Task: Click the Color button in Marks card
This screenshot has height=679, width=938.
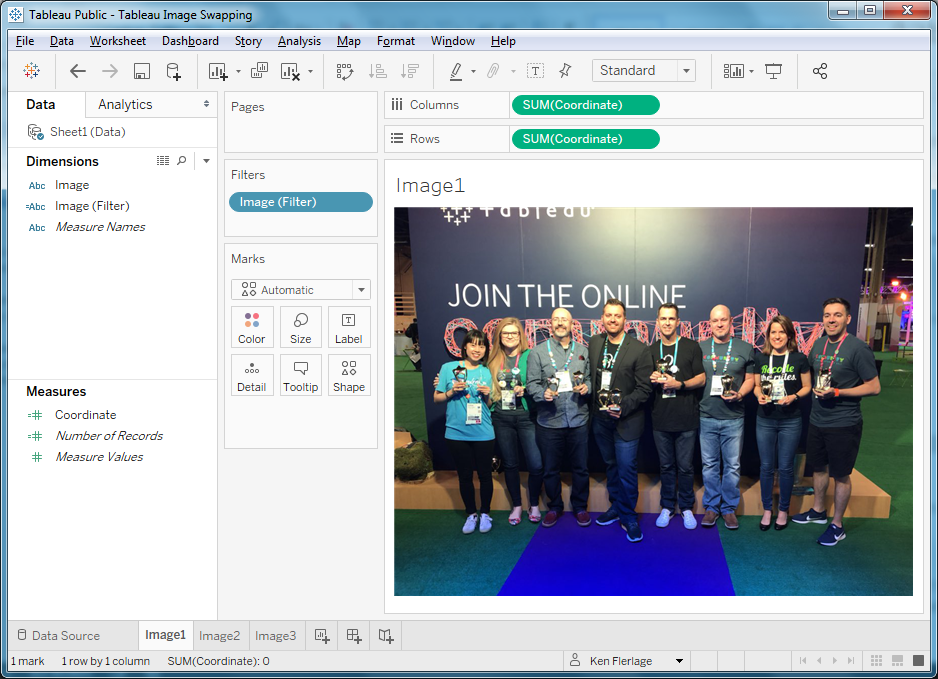Action: [252, 328]
